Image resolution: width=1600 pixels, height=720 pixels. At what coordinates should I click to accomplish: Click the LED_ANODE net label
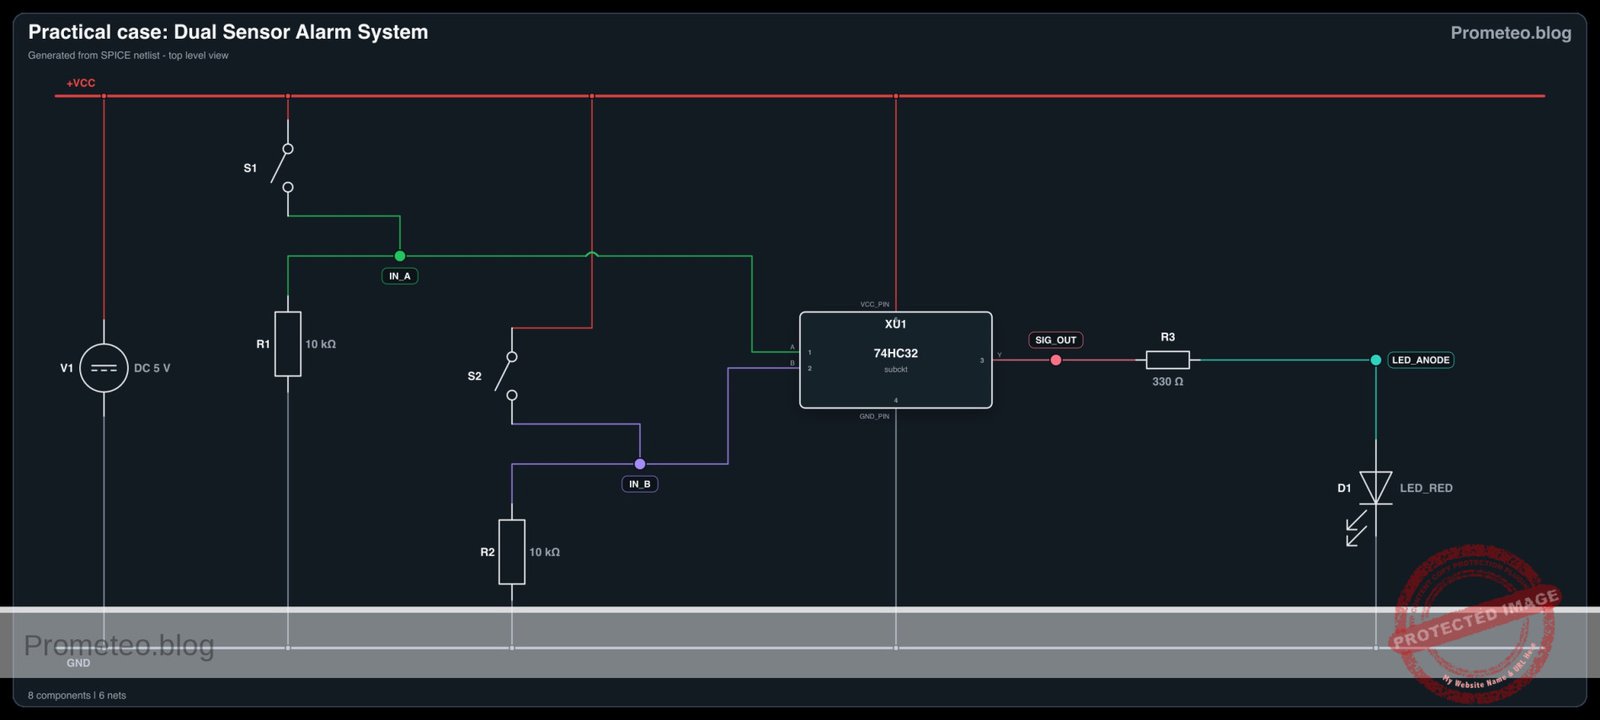click(1421, 360)
